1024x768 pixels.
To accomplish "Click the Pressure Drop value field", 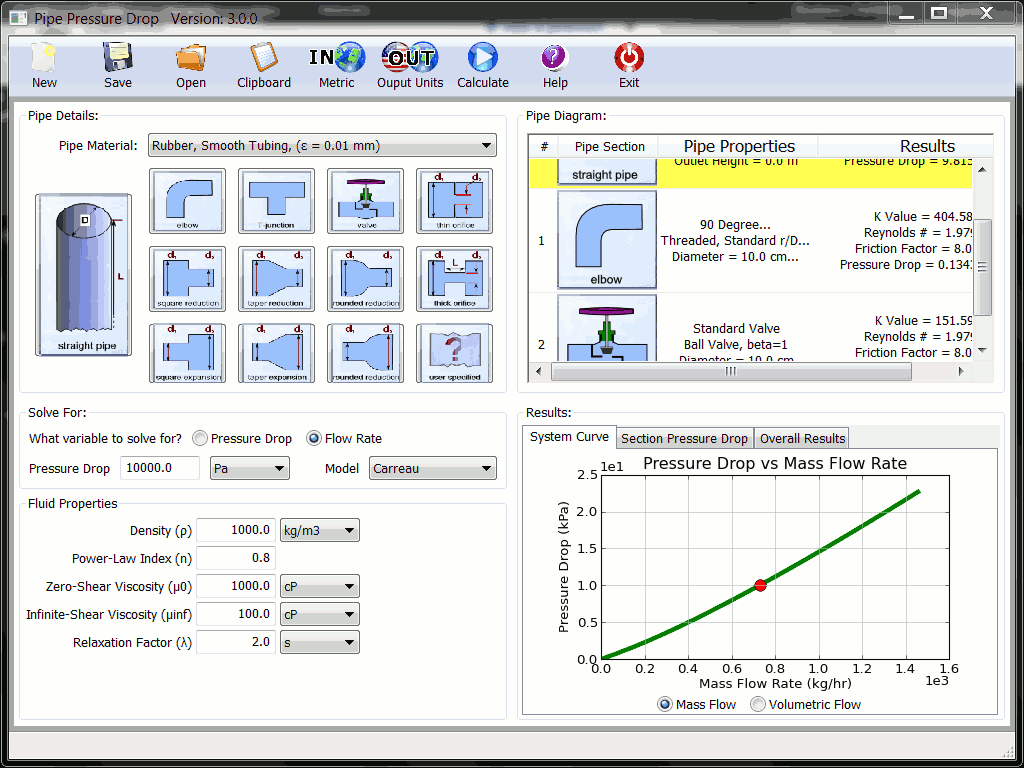I will 160,468.
